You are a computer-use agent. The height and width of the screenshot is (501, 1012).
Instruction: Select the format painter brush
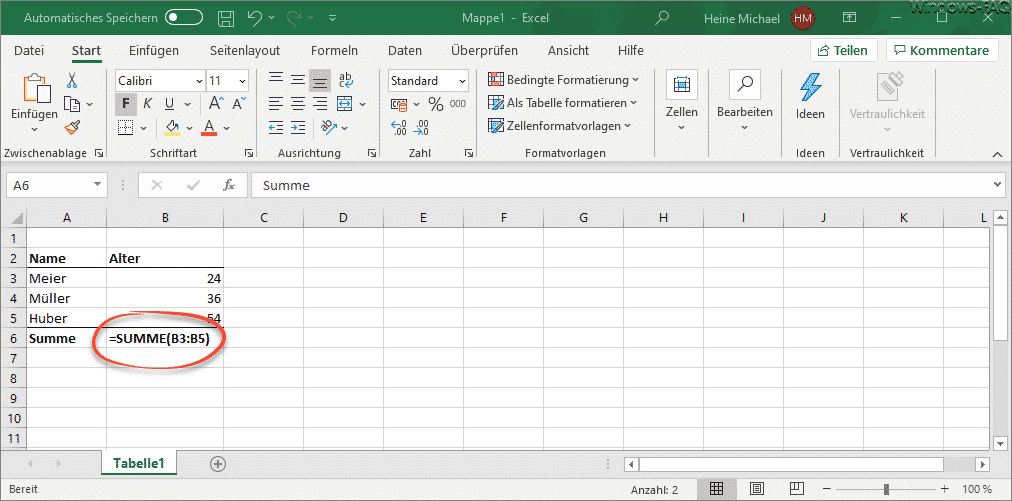[x=72, y=127]
